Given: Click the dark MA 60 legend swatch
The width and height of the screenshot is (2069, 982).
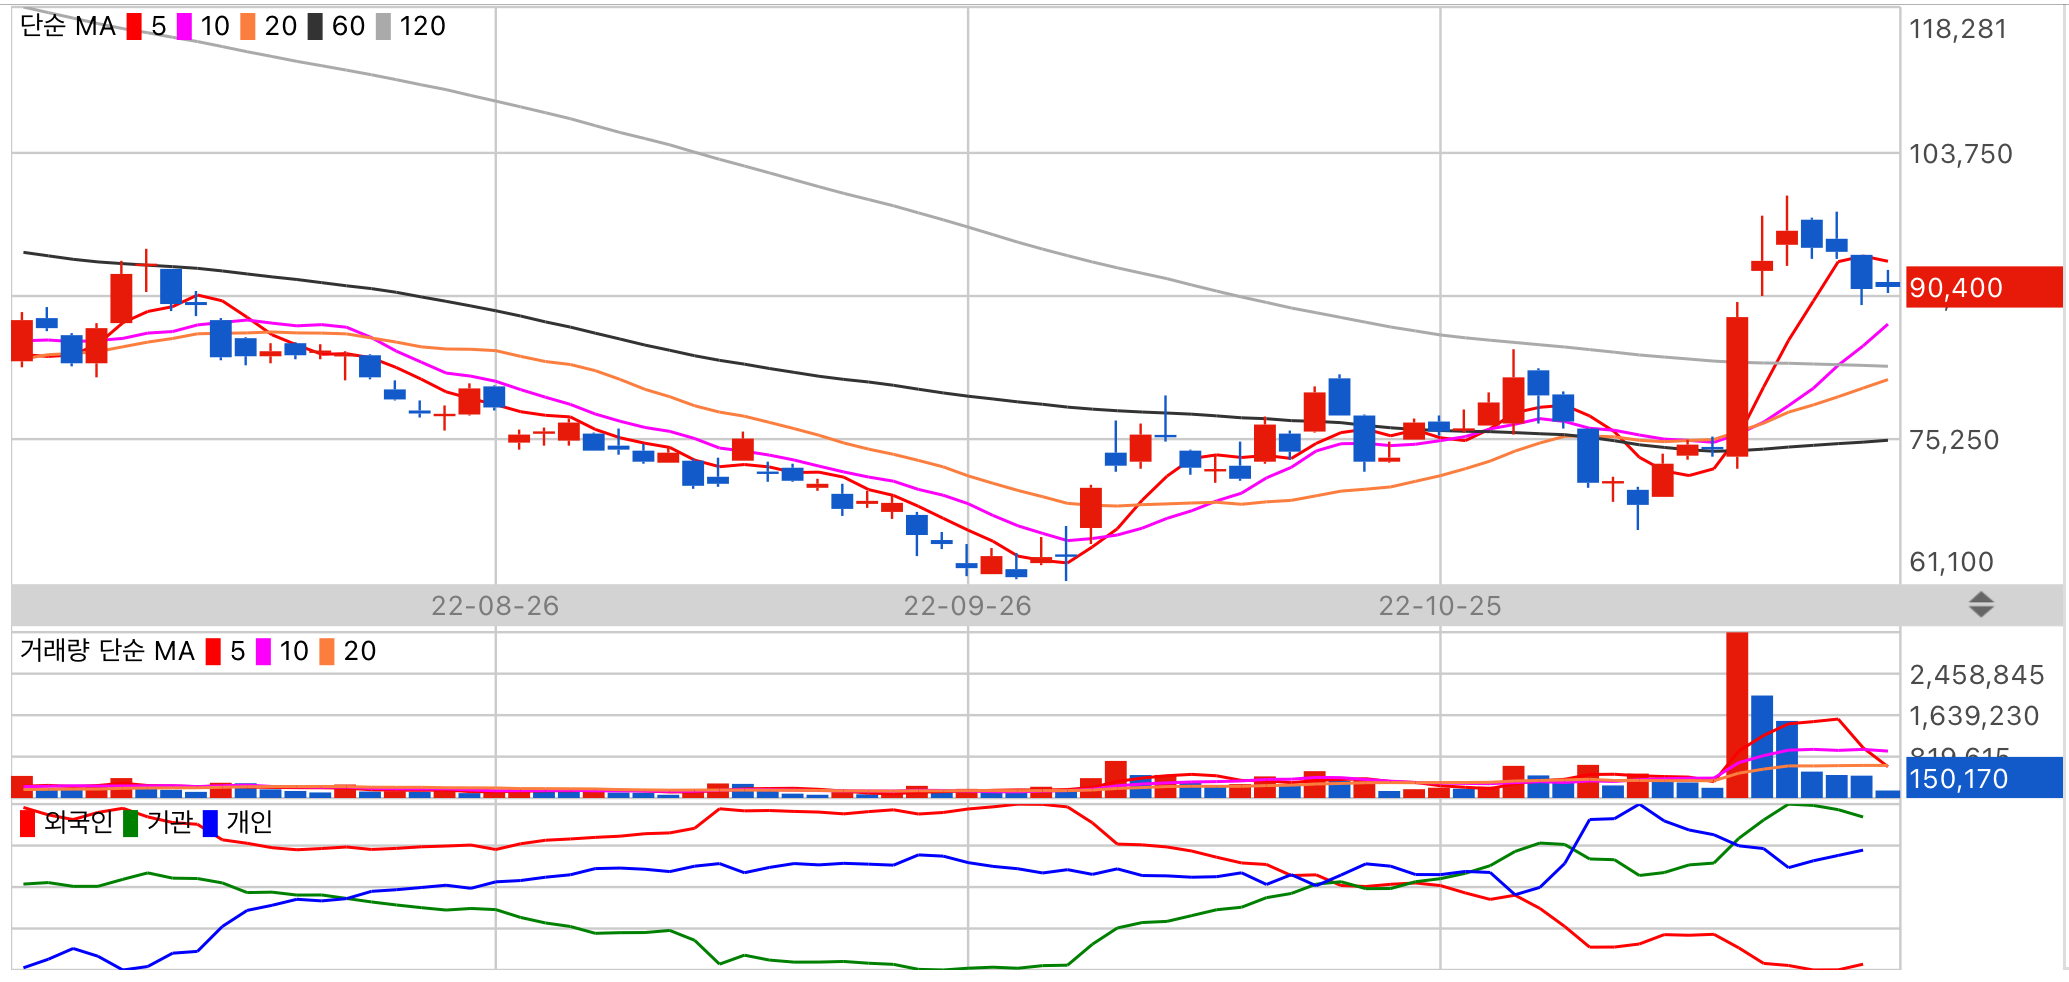Looking at the screenshot, I should point(315,26).
